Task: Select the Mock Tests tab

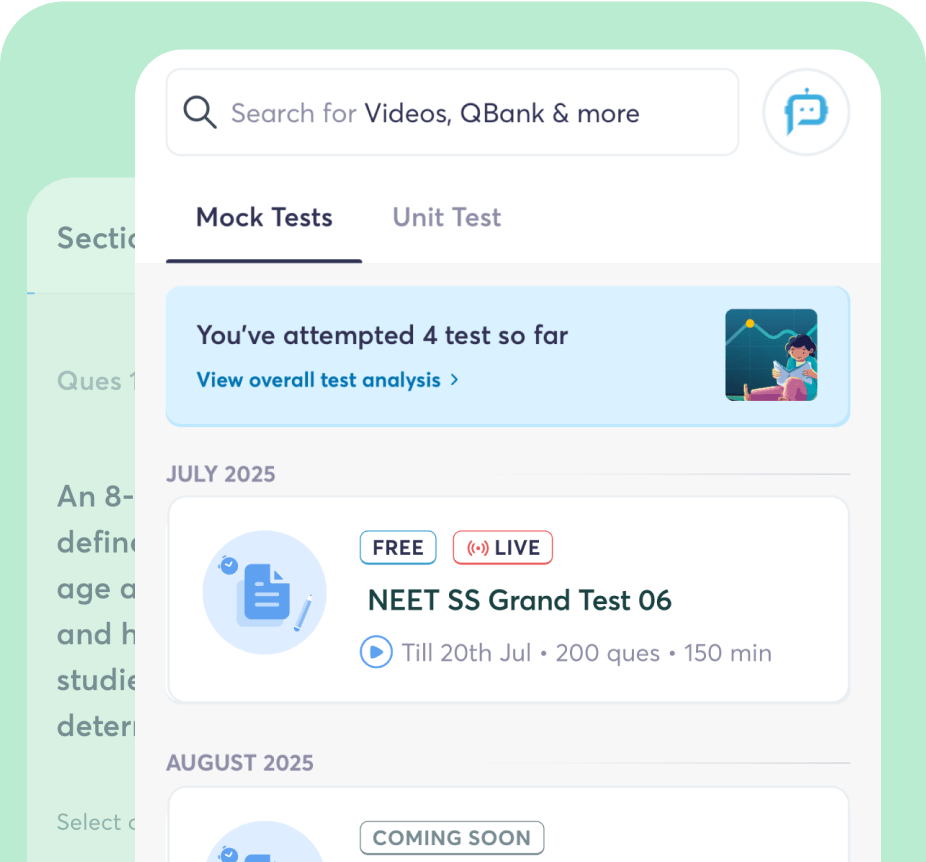Action: point(264,217)
